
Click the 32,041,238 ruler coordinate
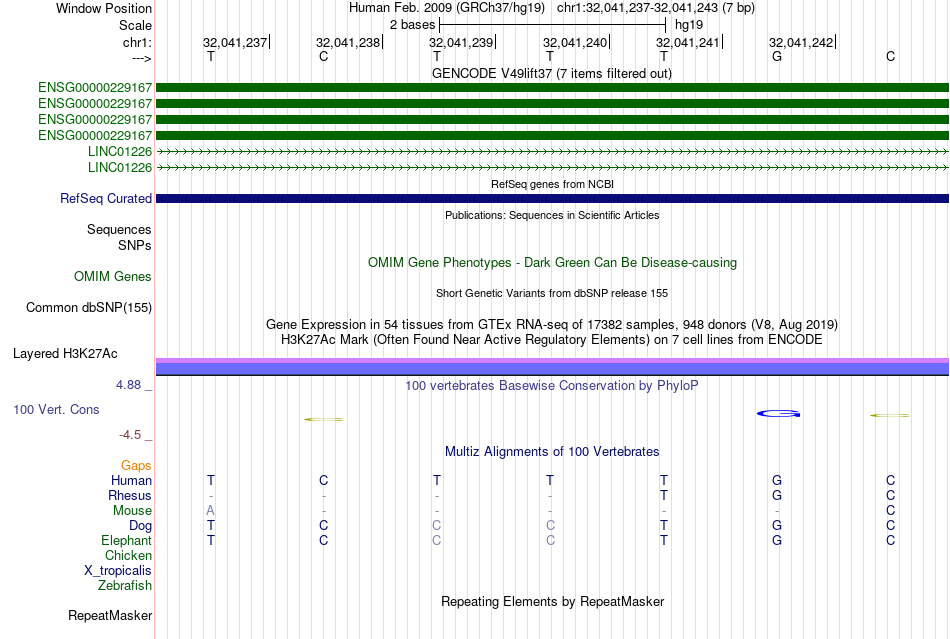point(348,42)
